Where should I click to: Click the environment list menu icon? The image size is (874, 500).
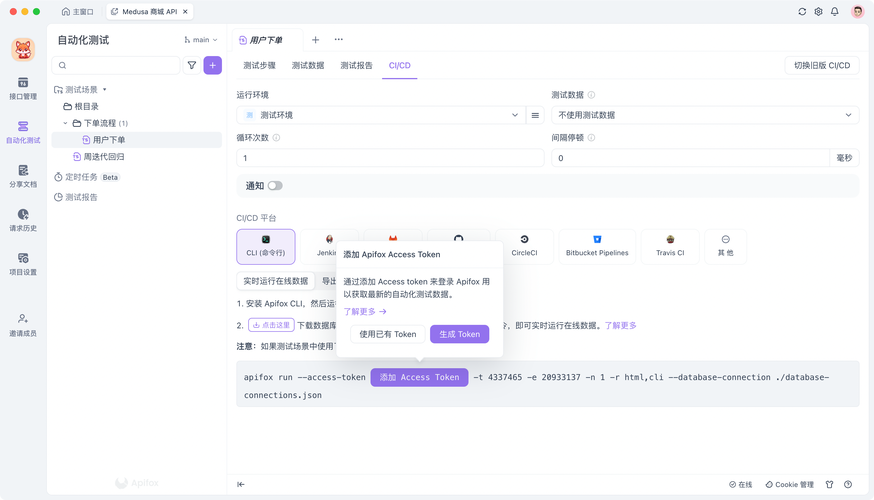[535, 115]
